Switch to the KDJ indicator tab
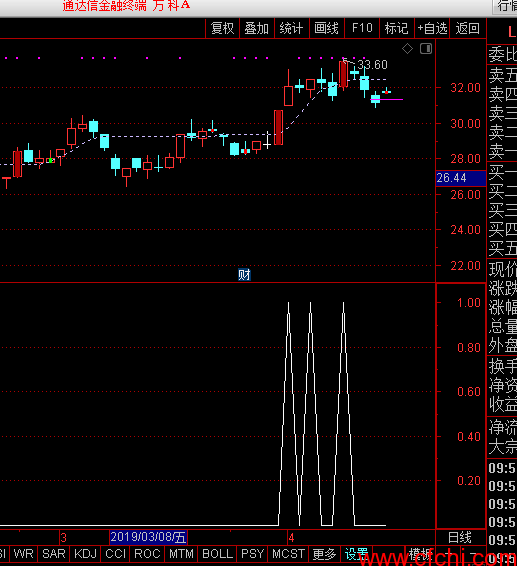The width and height of the screenshot is (517, 566). 85,553
